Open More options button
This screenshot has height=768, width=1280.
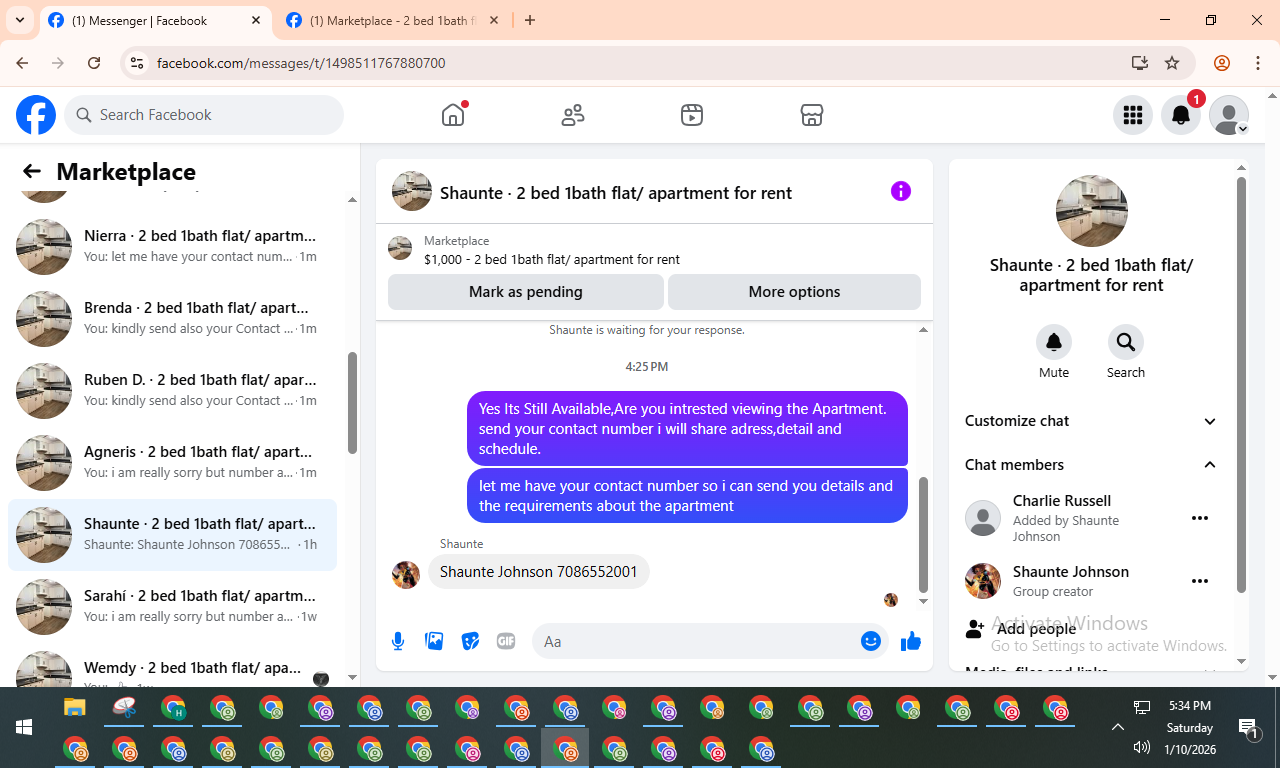point(794,292)
